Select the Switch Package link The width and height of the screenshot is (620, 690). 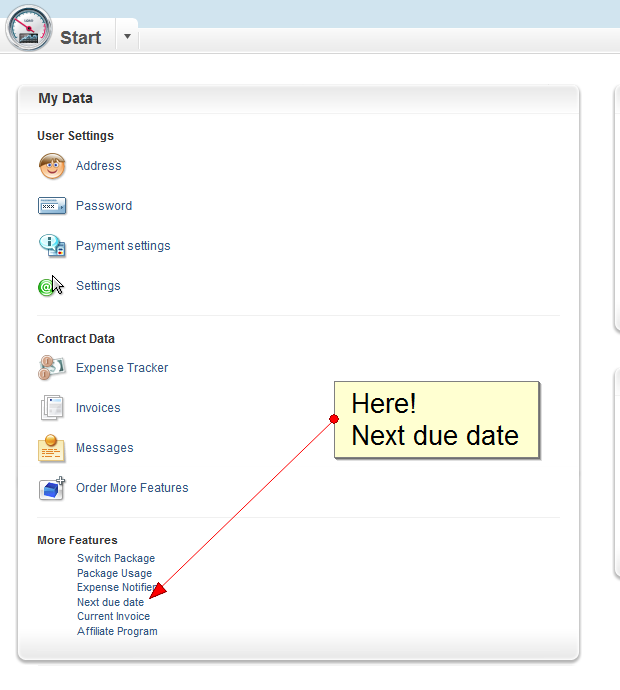(116, 559)
